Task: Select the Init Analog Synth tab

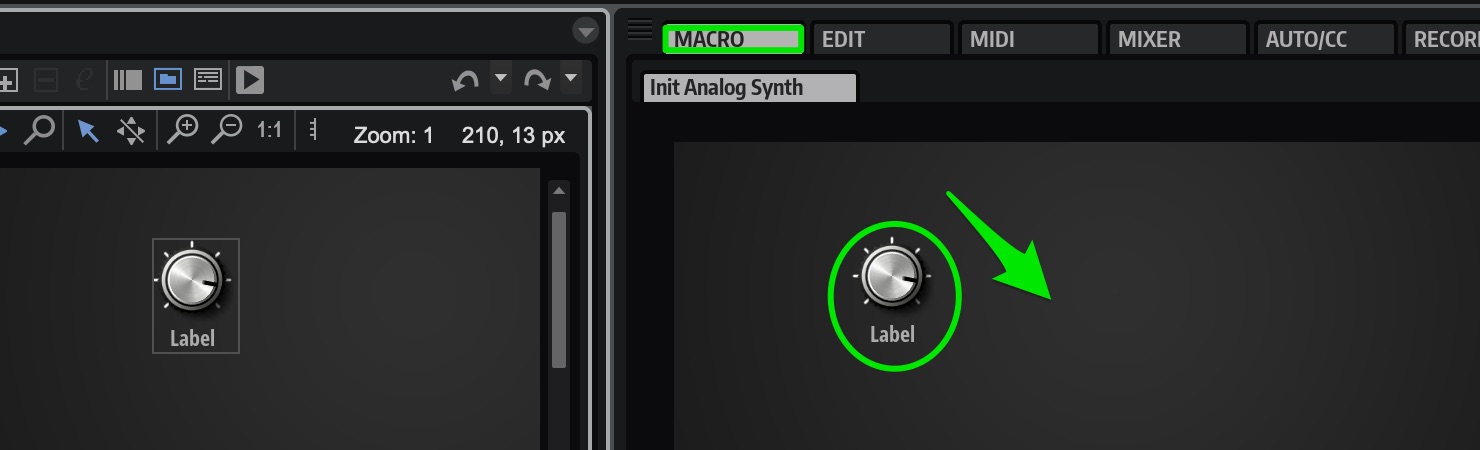Action: [749, 87]
